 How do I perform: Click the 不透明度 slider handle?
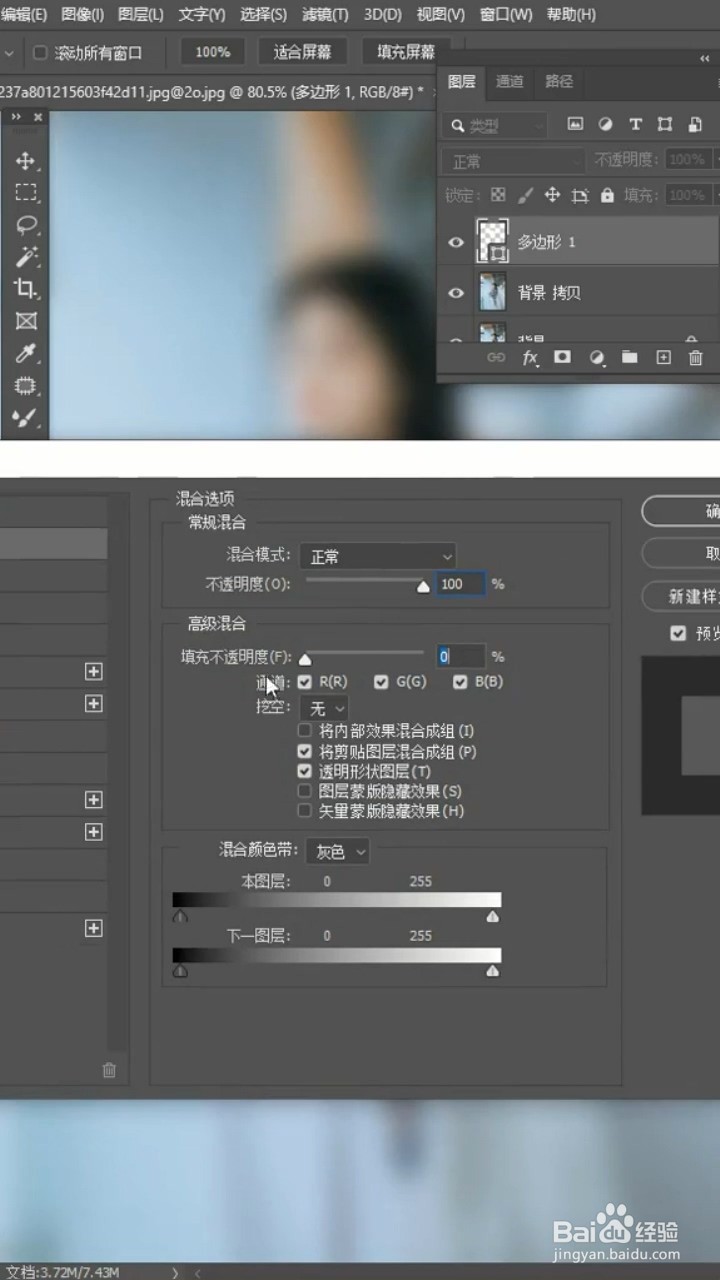pos(423,587)
